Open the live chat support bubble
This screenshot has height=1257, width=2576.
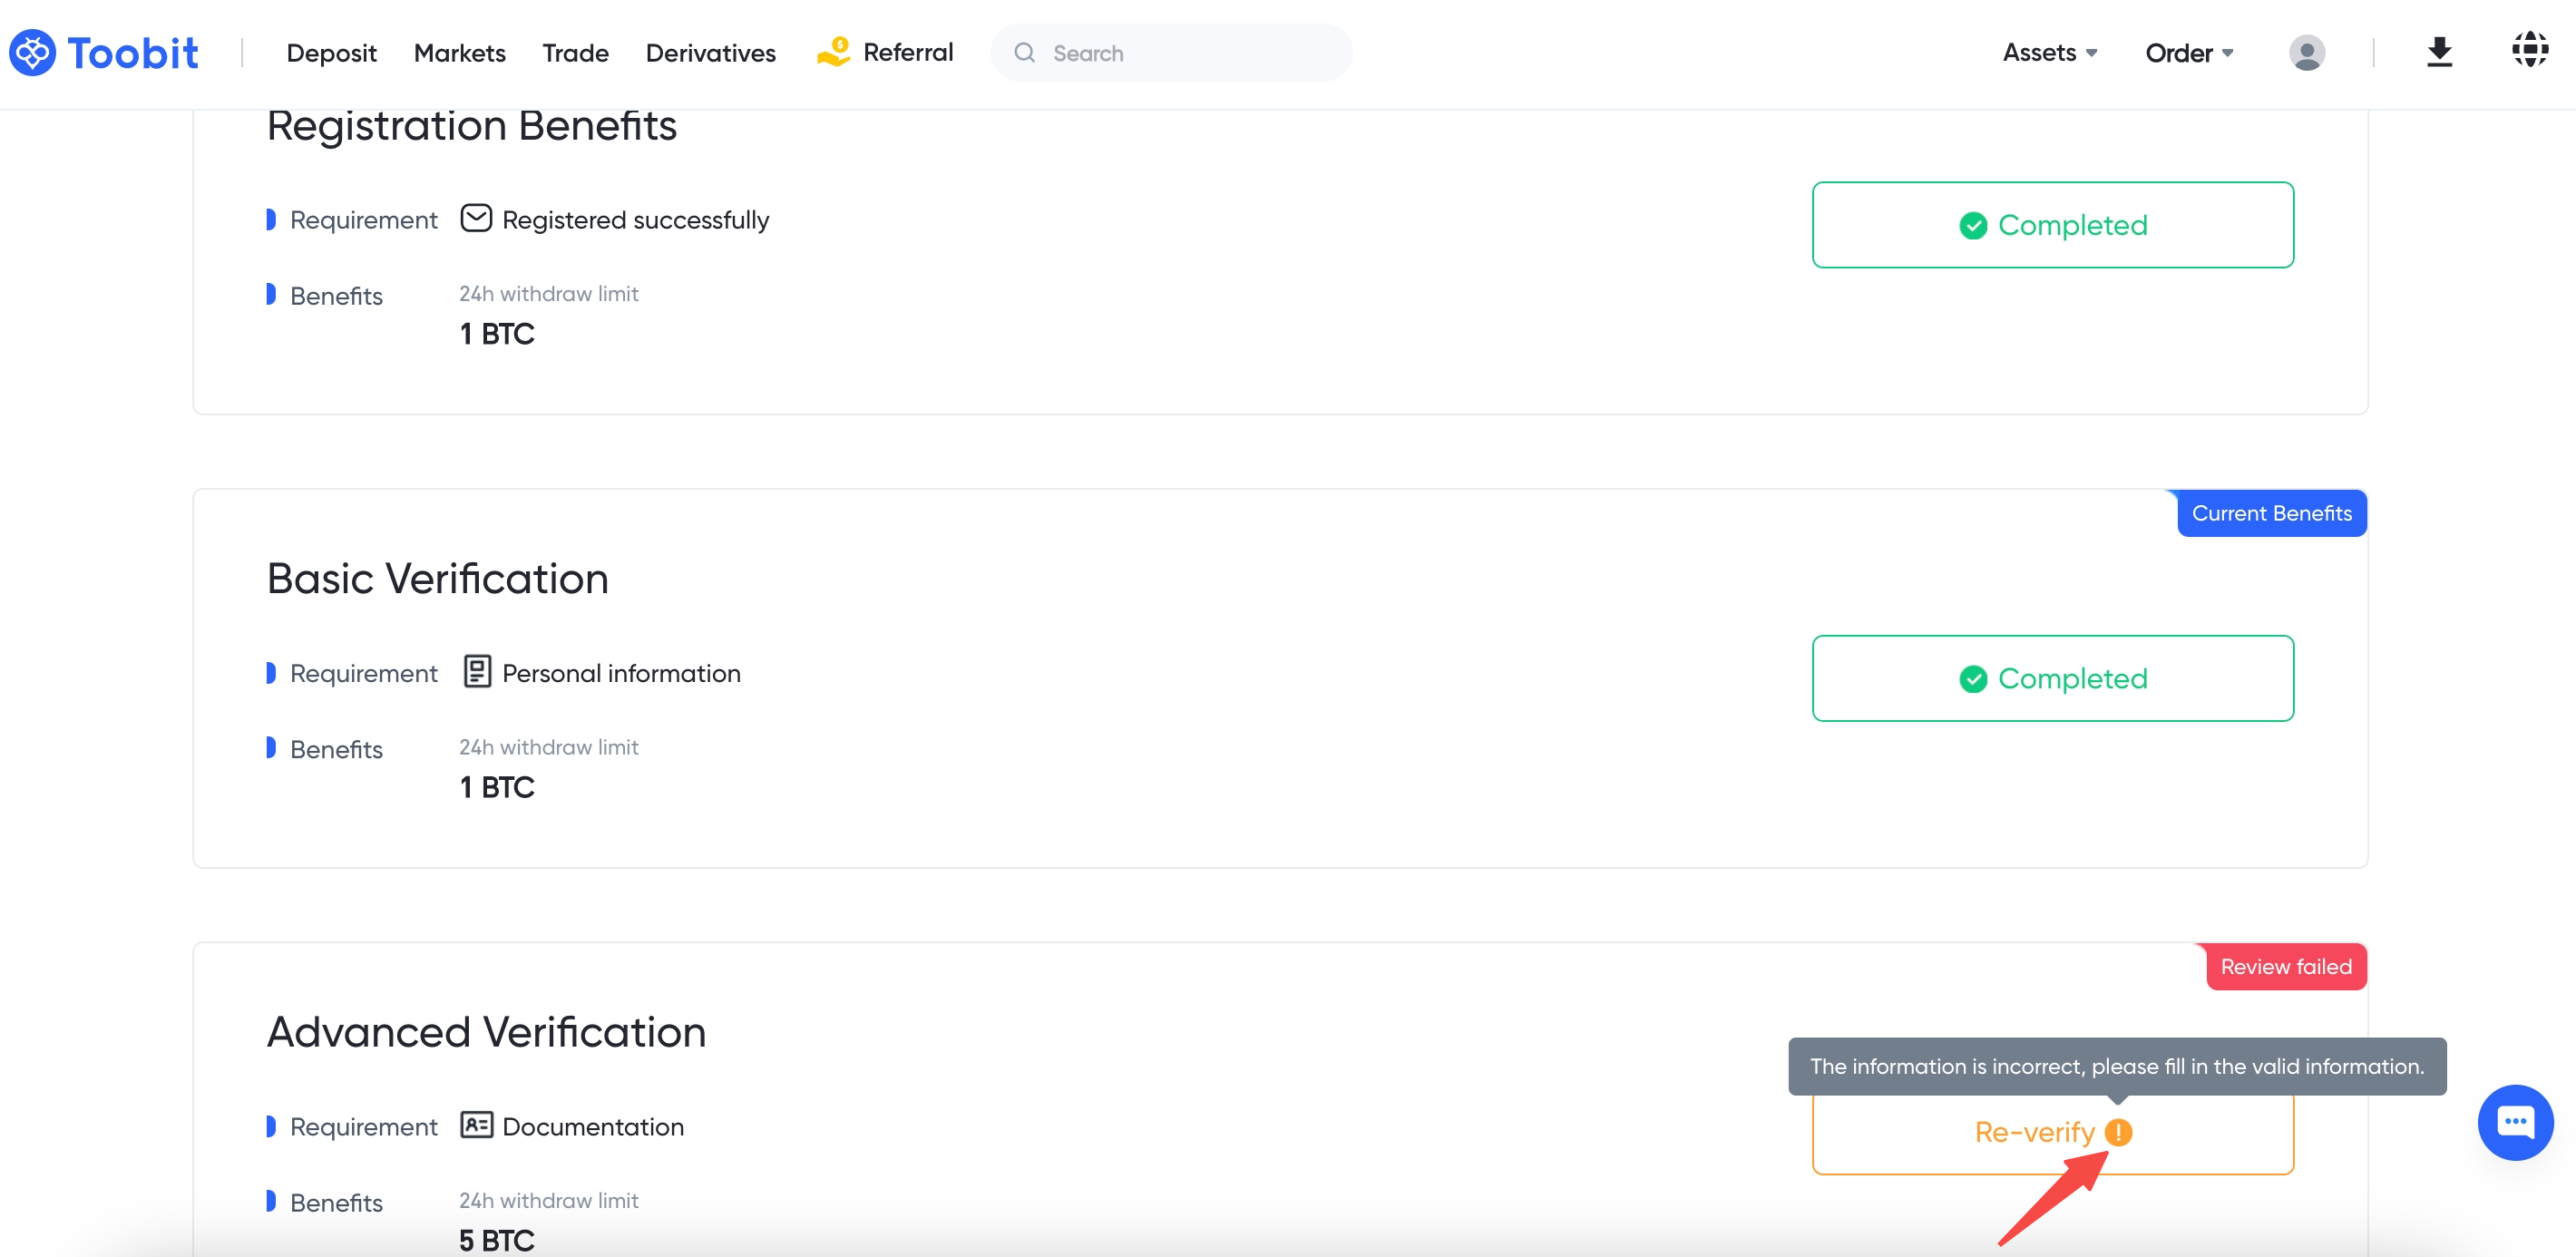[2514, 1122]
